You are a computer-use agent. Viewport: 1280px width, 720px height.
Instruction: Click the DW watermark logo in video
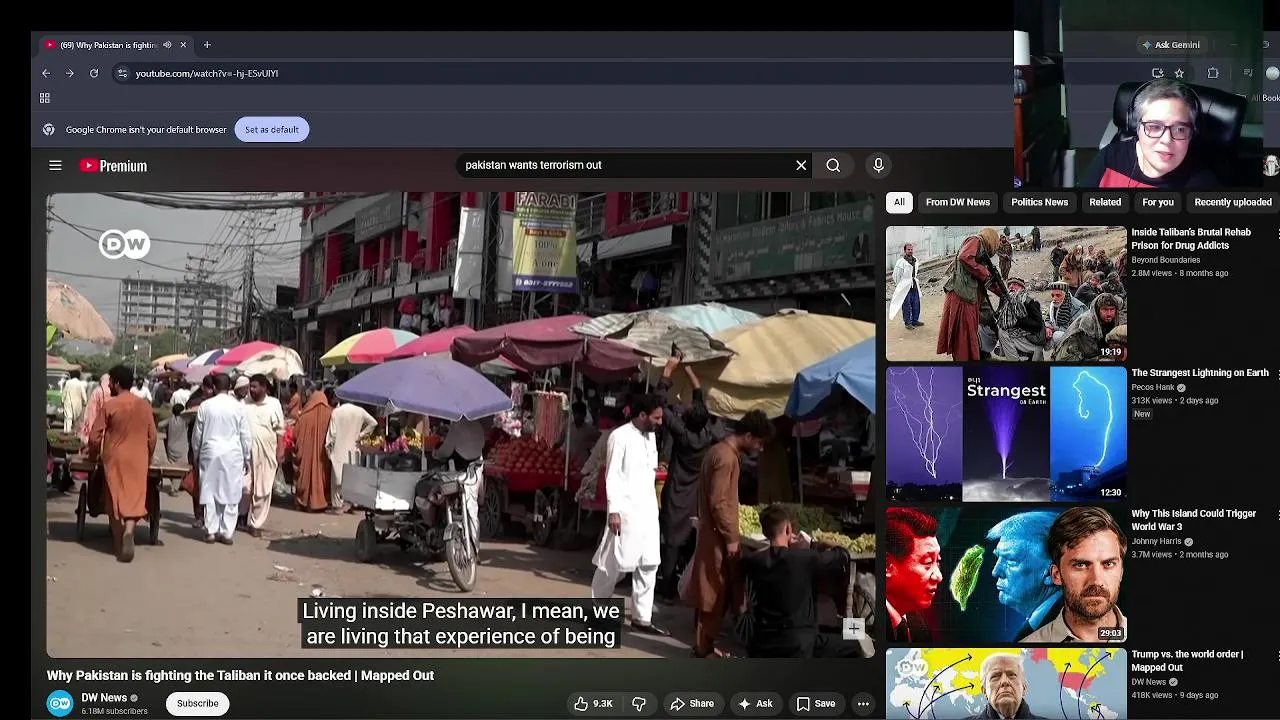(x=124, y=244)
